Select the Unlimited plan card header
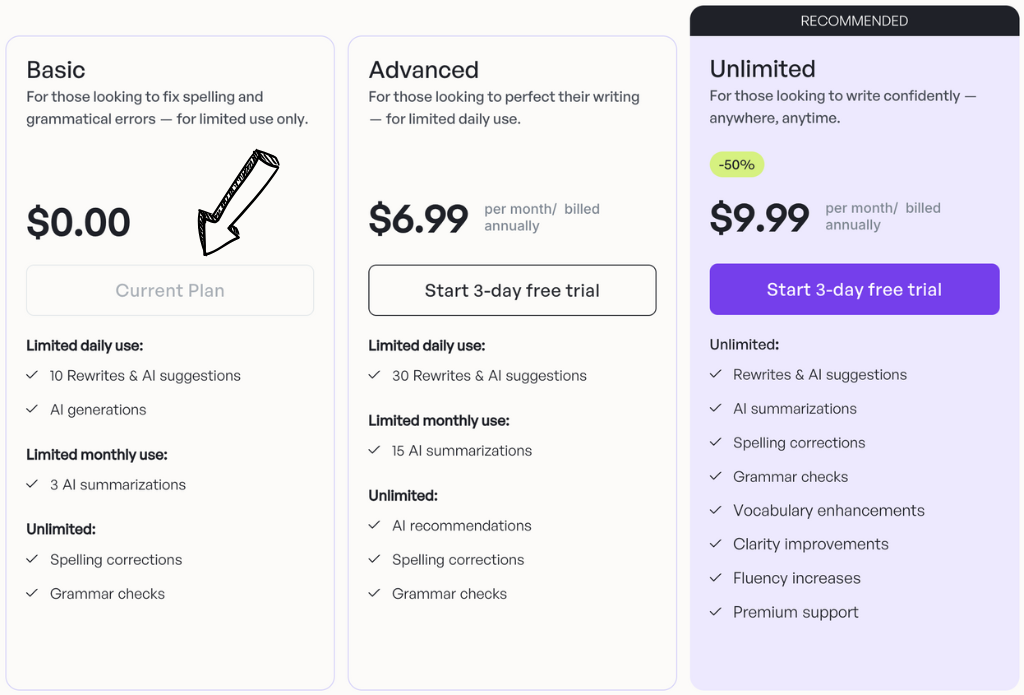 pyautogui.click(x=762, y=70)
